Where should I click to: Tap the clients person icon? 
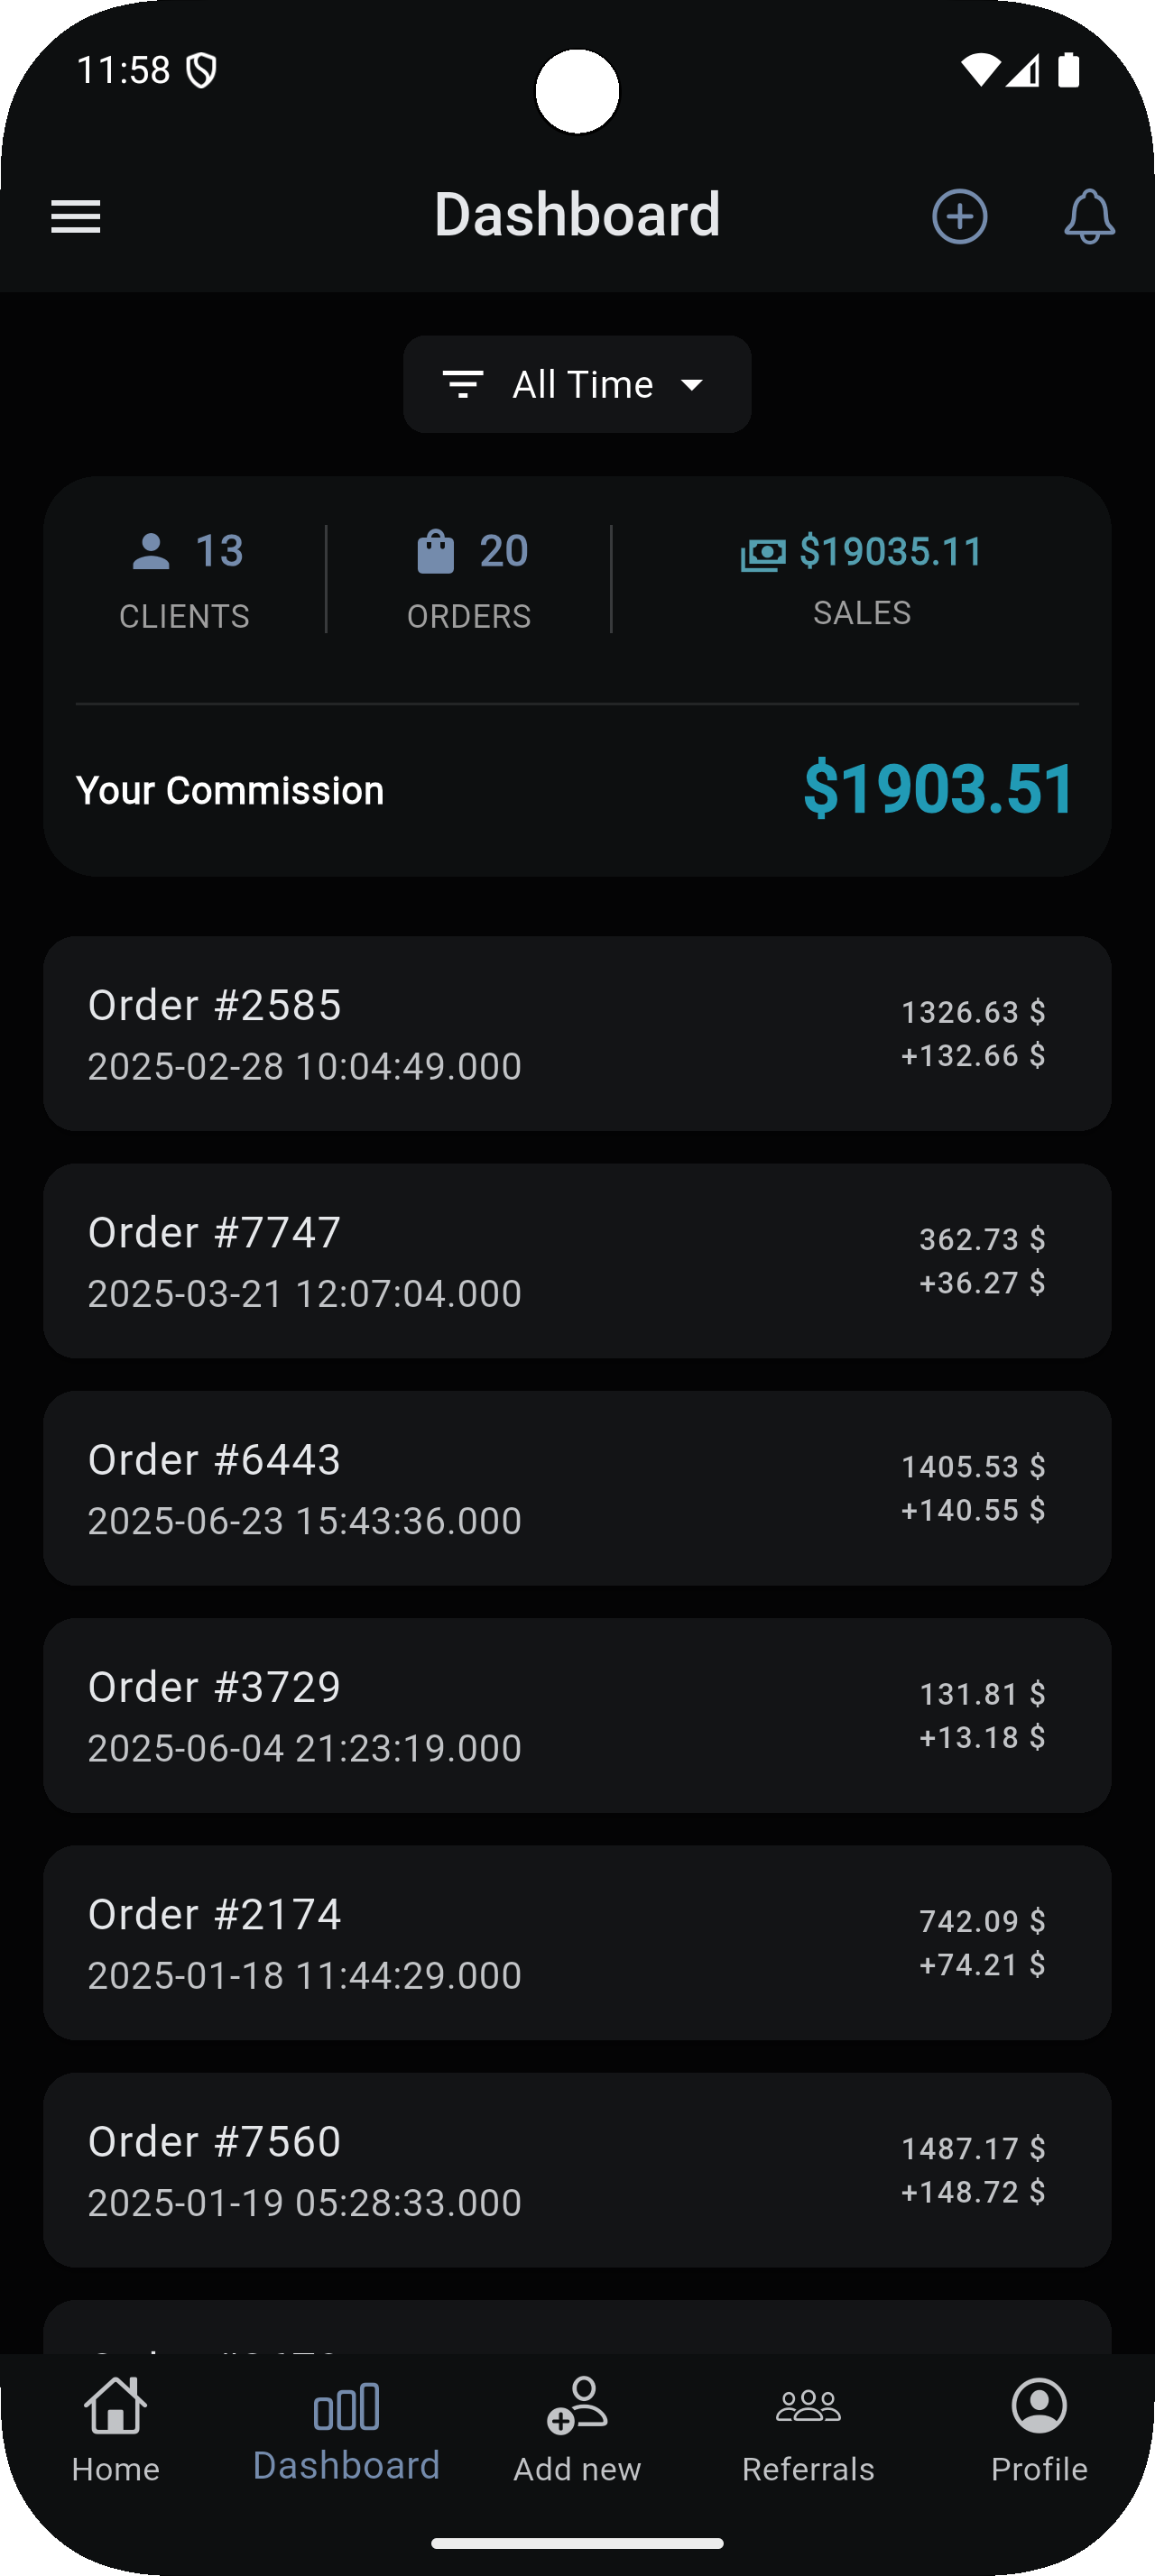[x=151, y=551]
